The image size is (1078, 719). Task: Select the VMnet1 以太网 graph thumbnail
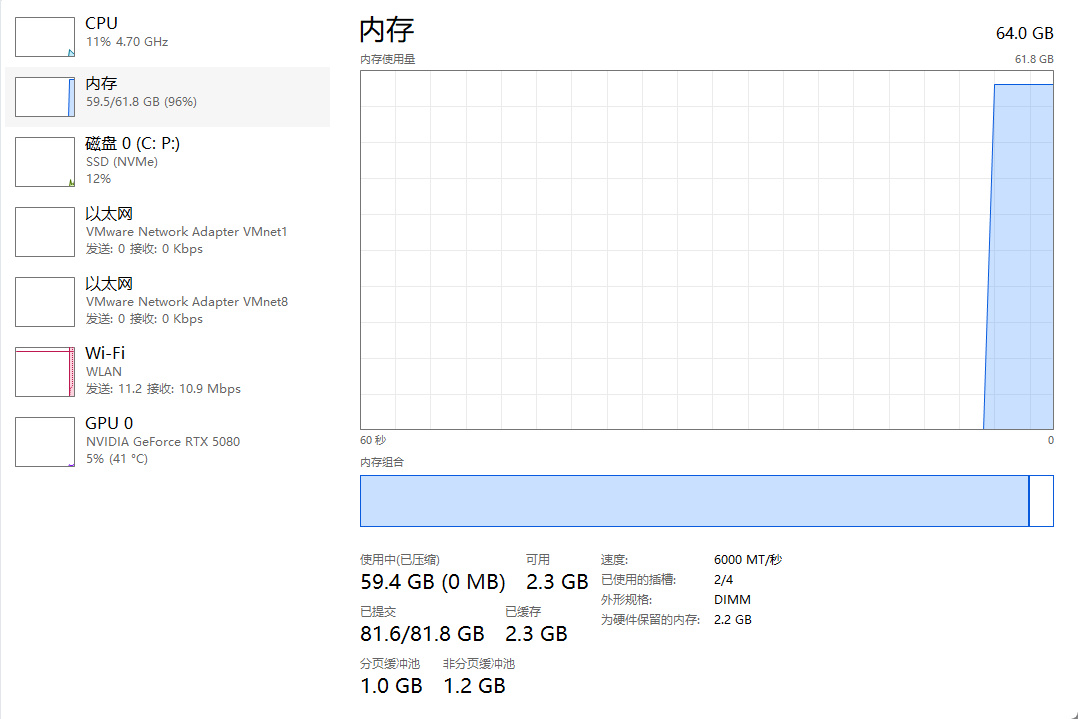coord(44,232)
